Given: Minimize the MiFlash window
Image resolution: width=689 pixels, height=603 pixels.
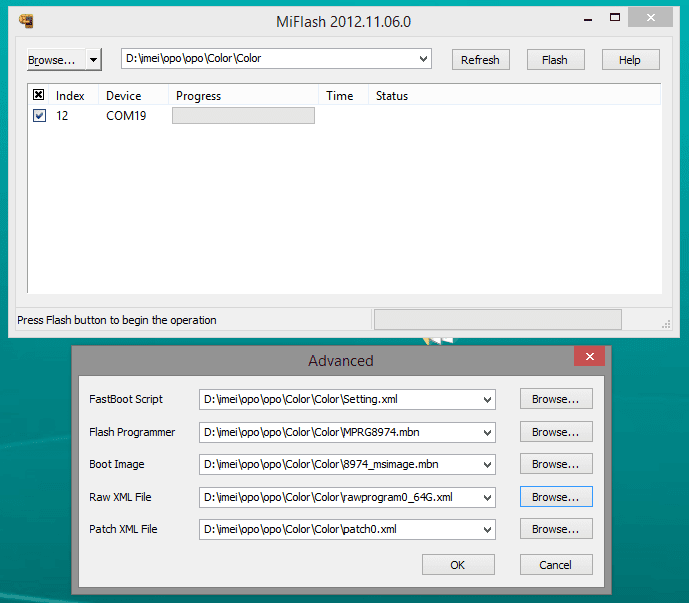Looking at the screenshot, I should (x=588, y=18).
